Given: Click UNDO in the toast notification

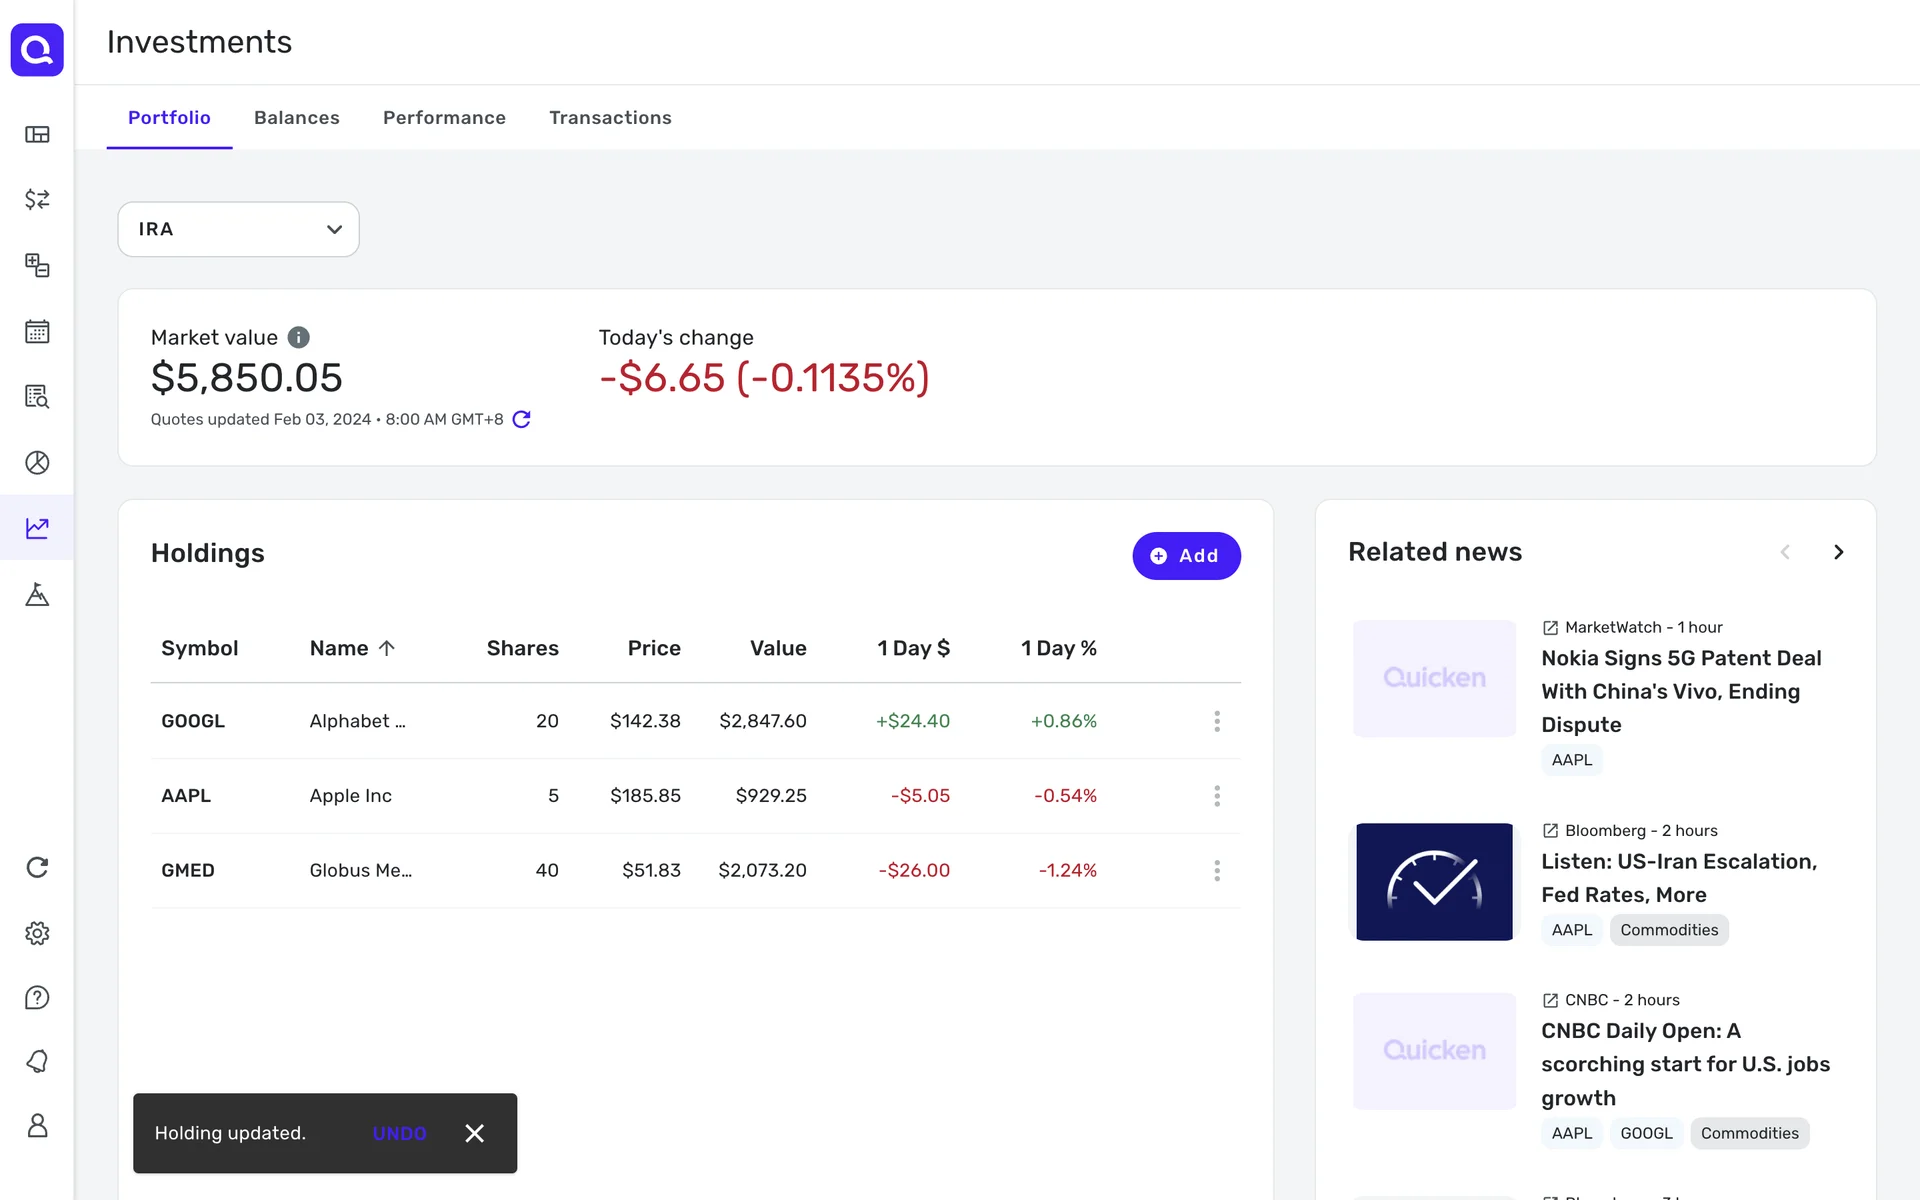Looking at the screenshot, I should pos(399,1133).
